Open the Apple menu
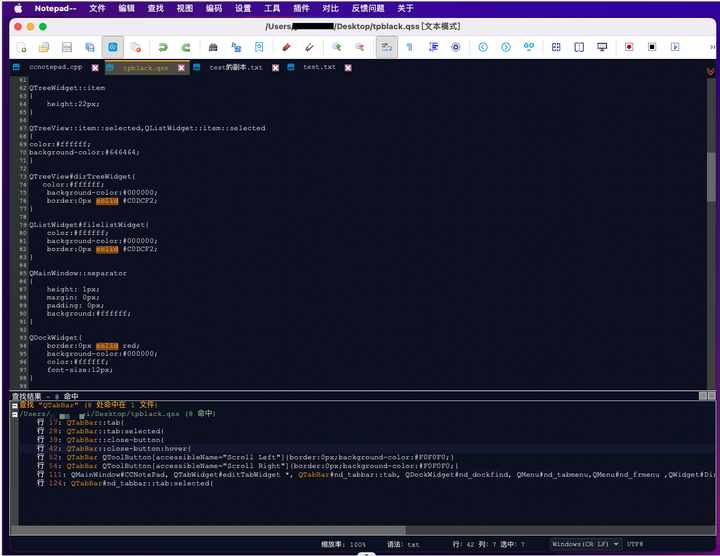720x556 pixels. [x=17, y=8]
